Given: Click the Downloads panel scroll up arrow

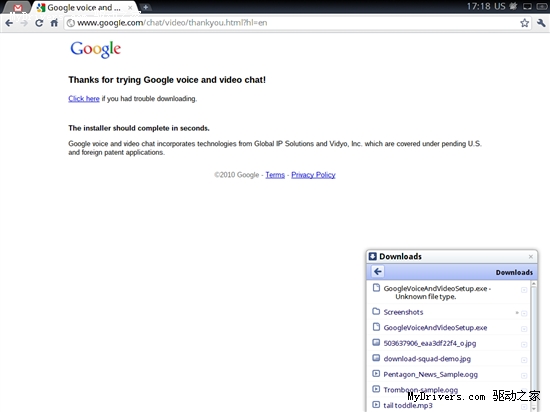Looking at the screenshot, I should 534,283.
